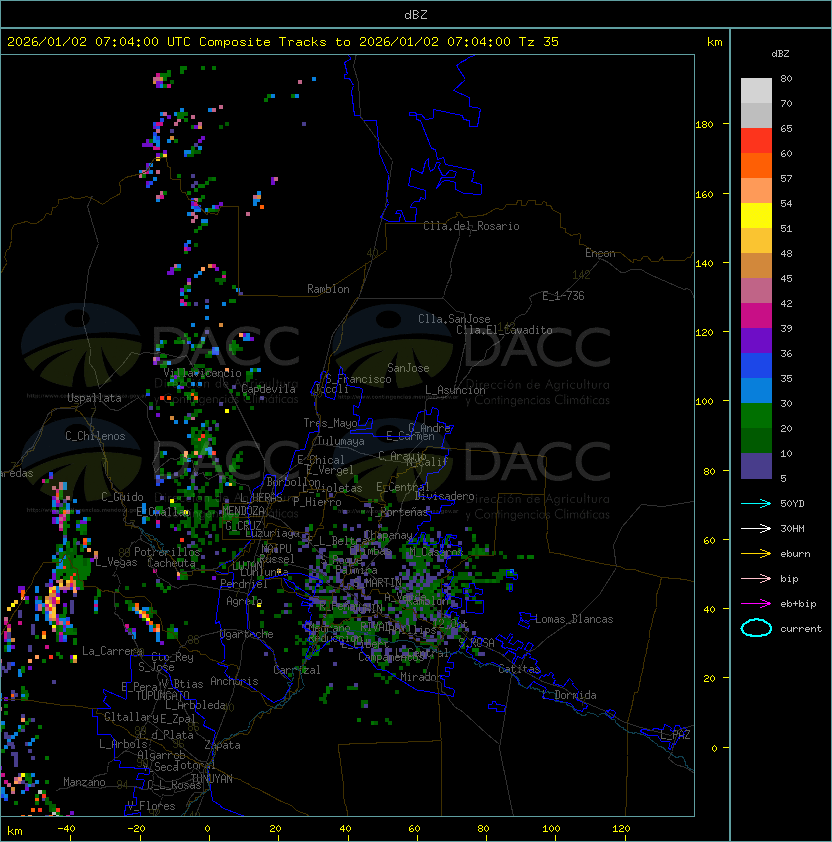Click the 'Lomas_Blancas' map label

tap(574, 619)
